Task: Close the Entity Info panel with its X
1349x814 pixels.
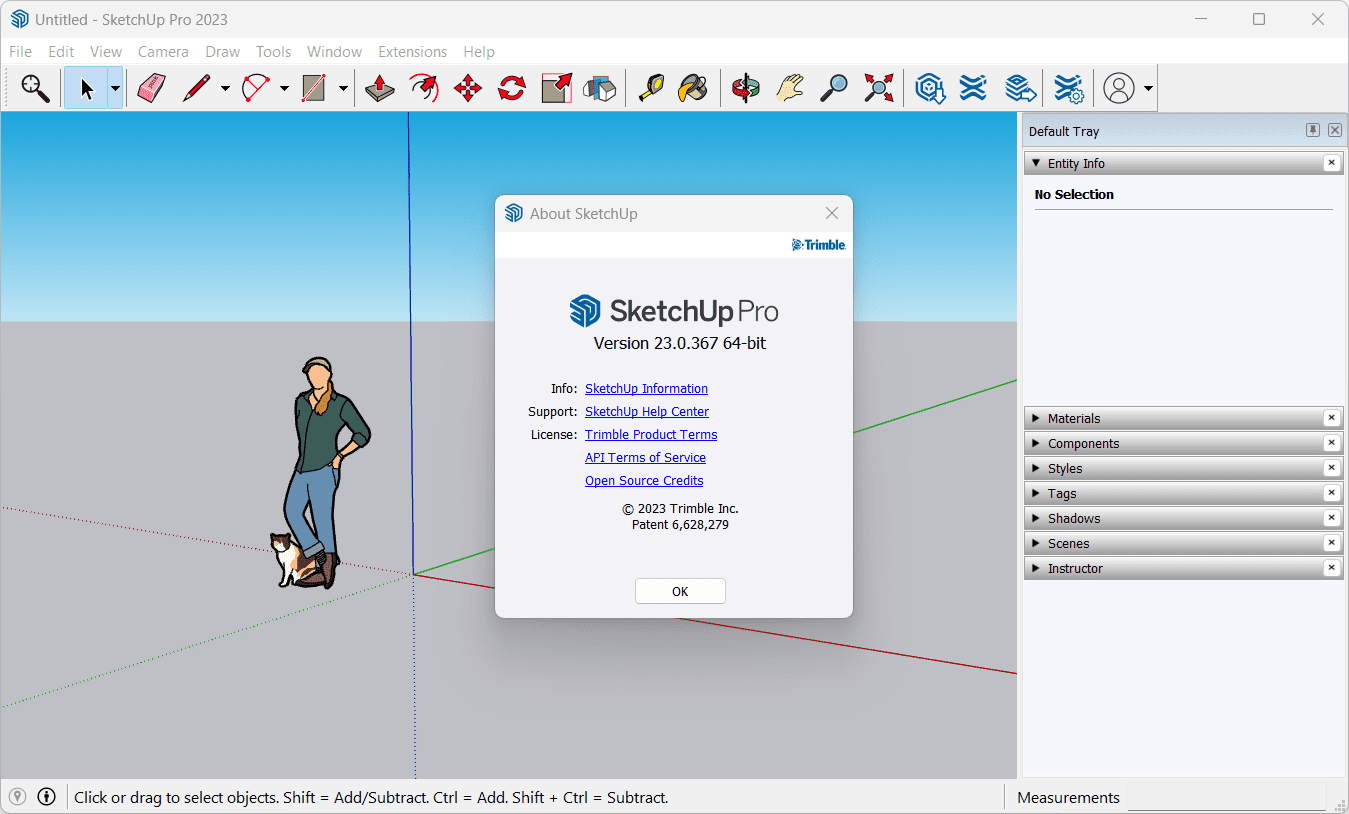Action: (1331, 163)
